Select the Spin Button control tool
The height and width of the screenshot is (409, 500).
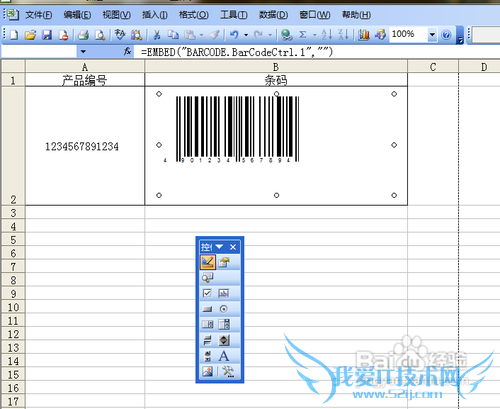point(224,340)
